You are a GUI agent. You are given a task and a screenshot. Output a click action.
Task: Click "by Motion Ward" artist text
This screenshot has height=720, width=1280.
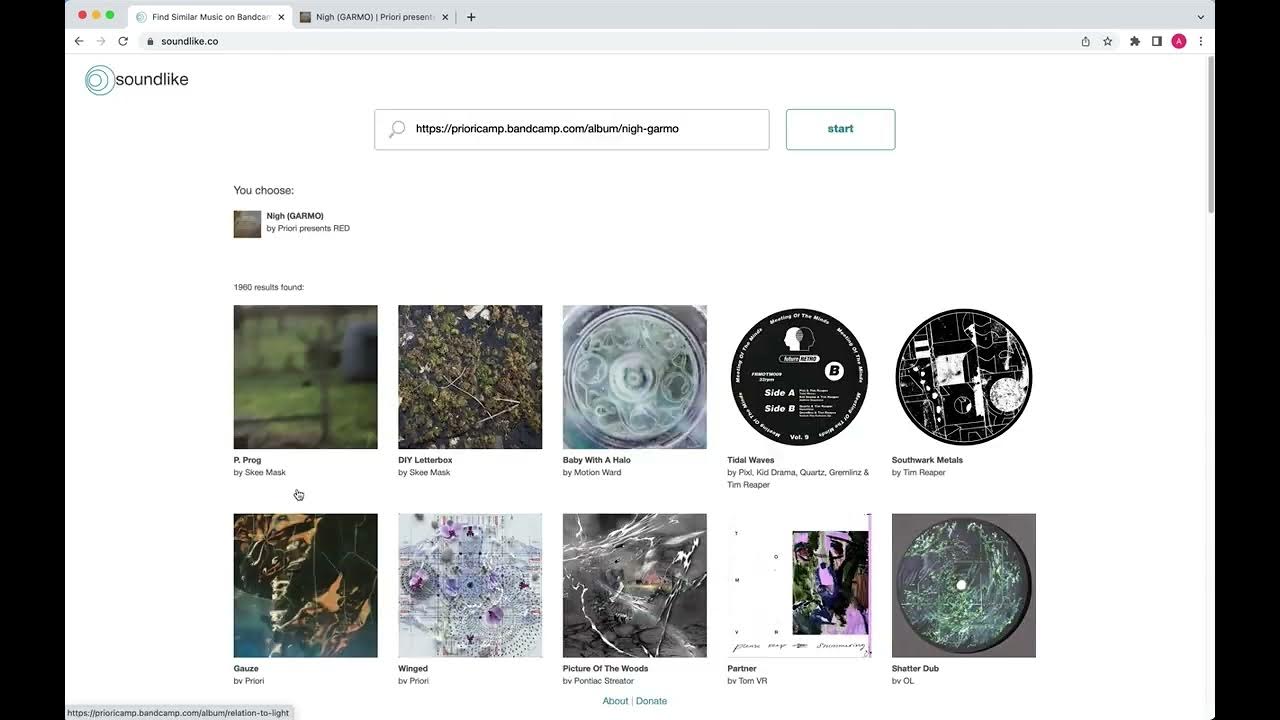pyautogui.click(x=592, y=473)
